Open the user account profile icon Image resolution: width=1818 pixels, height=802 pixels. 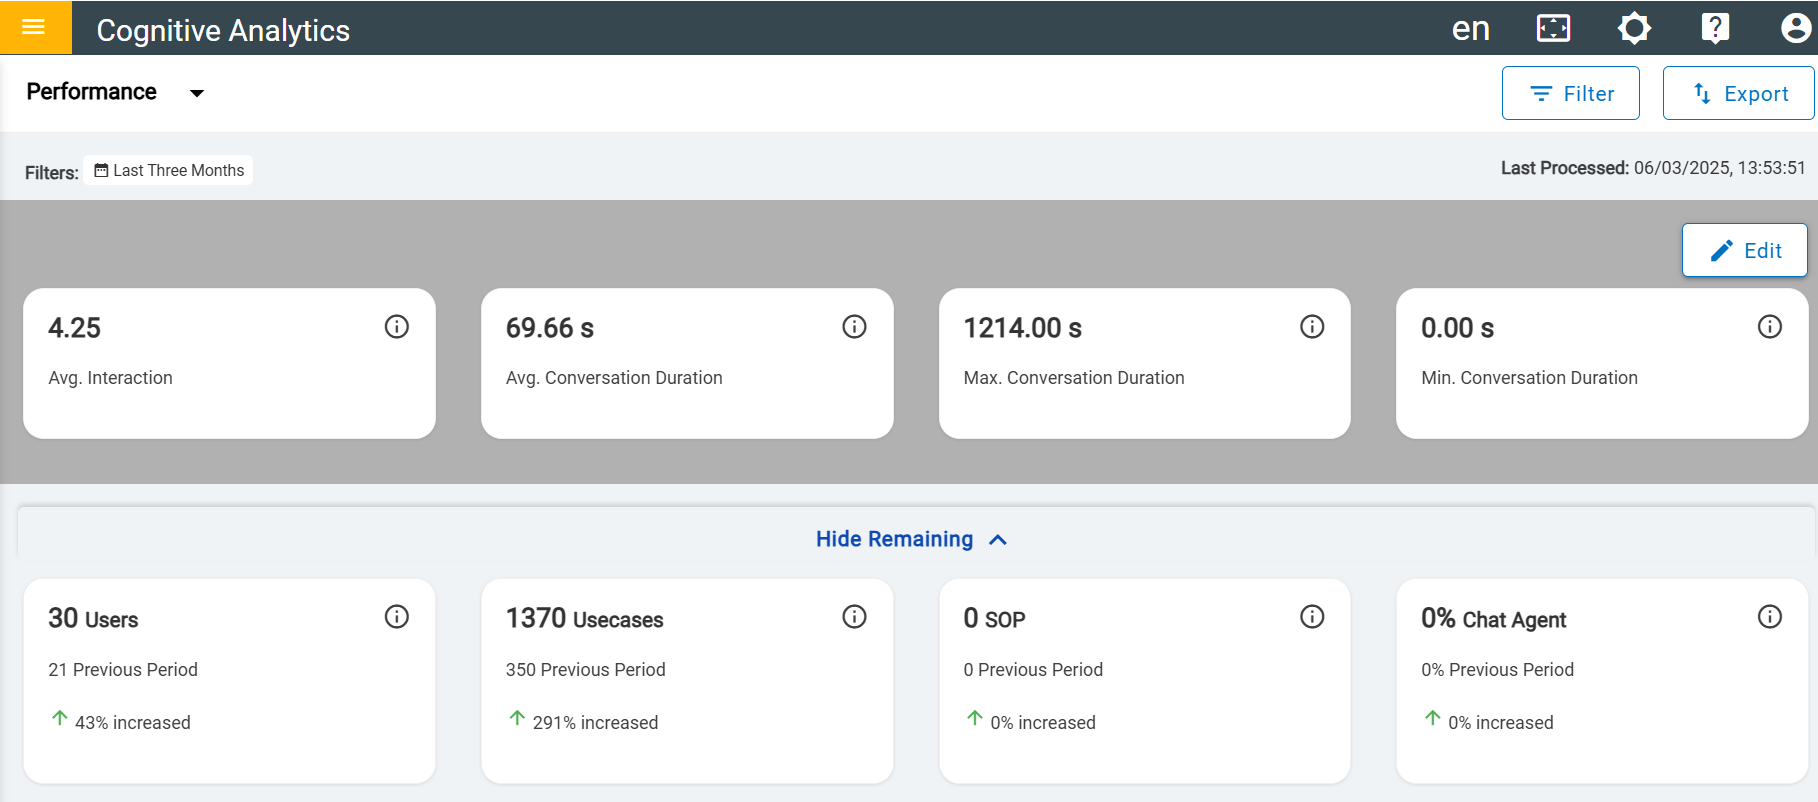click(x=1796, y=28)
